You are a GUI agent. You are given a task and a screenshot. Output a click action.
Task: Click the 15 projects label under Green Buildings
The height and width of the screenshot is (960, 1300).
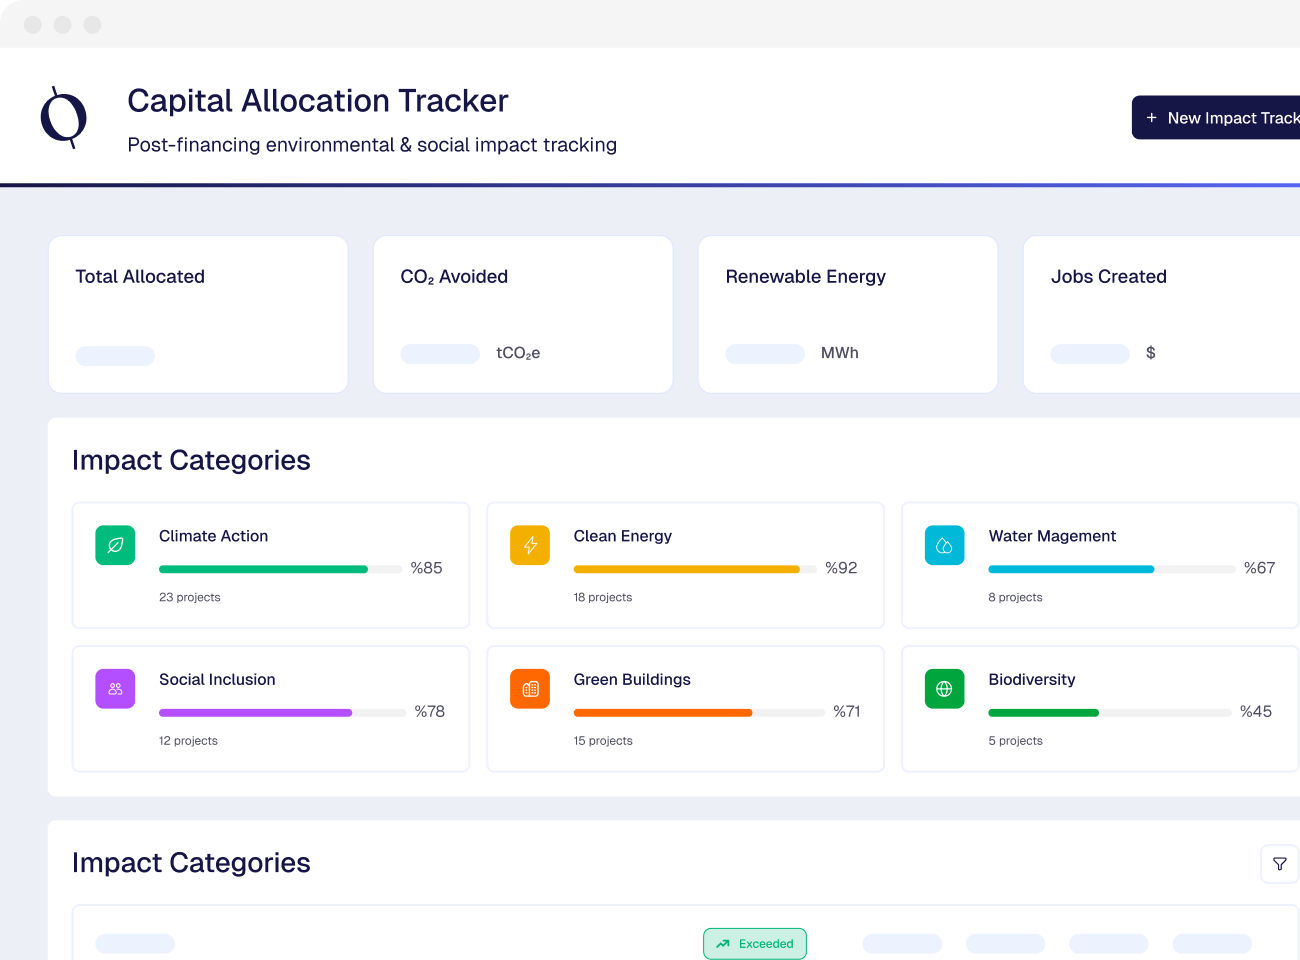click(603, 741)
